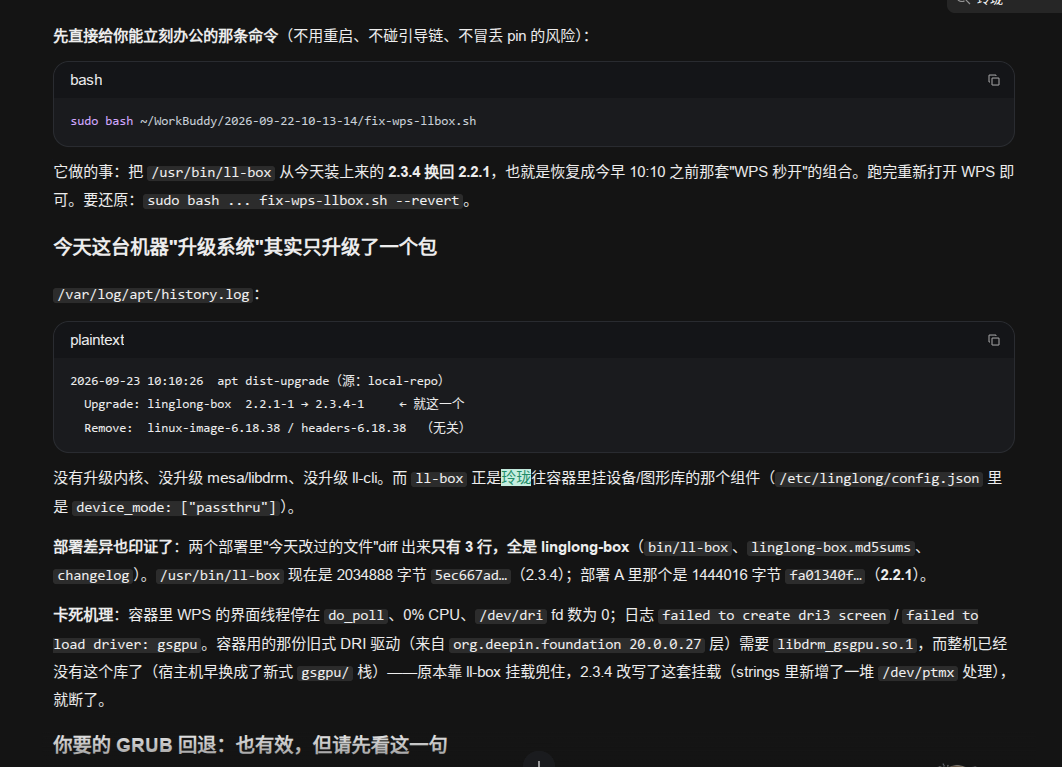The image size is (1062, 767).
Task: Click the 'bash' code block language label
Action: [86, 80]
